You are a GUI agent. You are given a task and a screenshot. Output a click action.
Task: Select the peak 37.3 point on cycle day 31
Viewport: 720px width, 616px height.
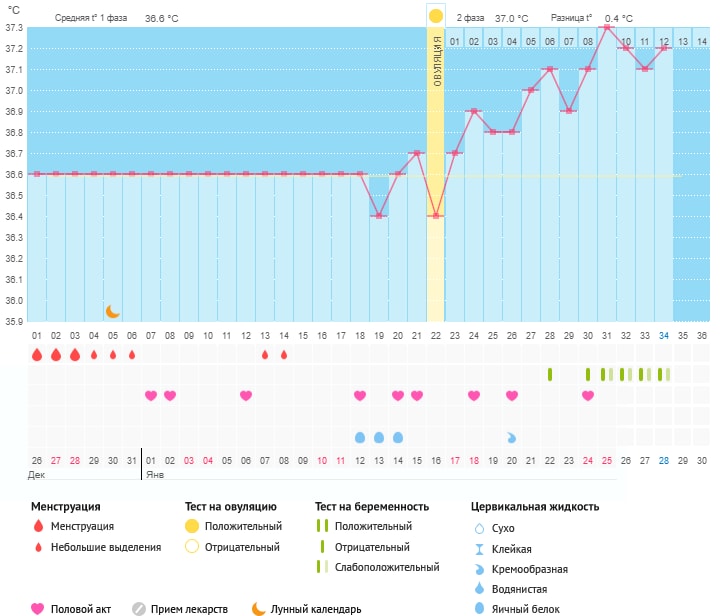tap(607, 27)
